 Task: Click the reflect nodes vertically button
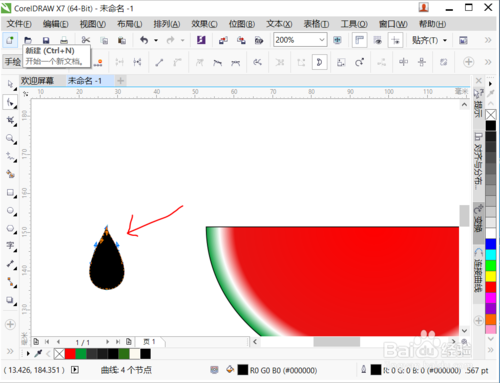click(422, 62)
